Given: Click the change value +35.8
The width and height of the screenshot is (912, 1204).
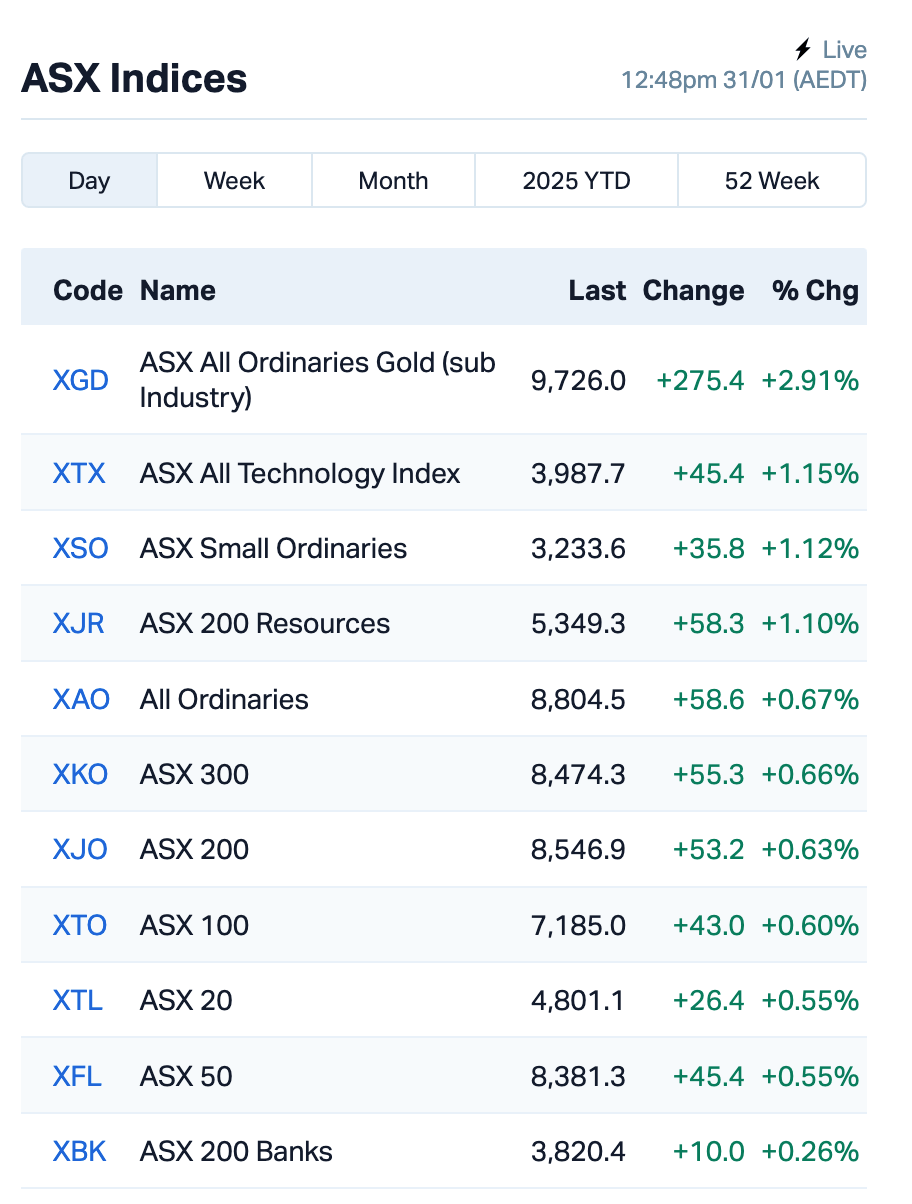Looking at the screenshot, I should click(x=709, y=549).
